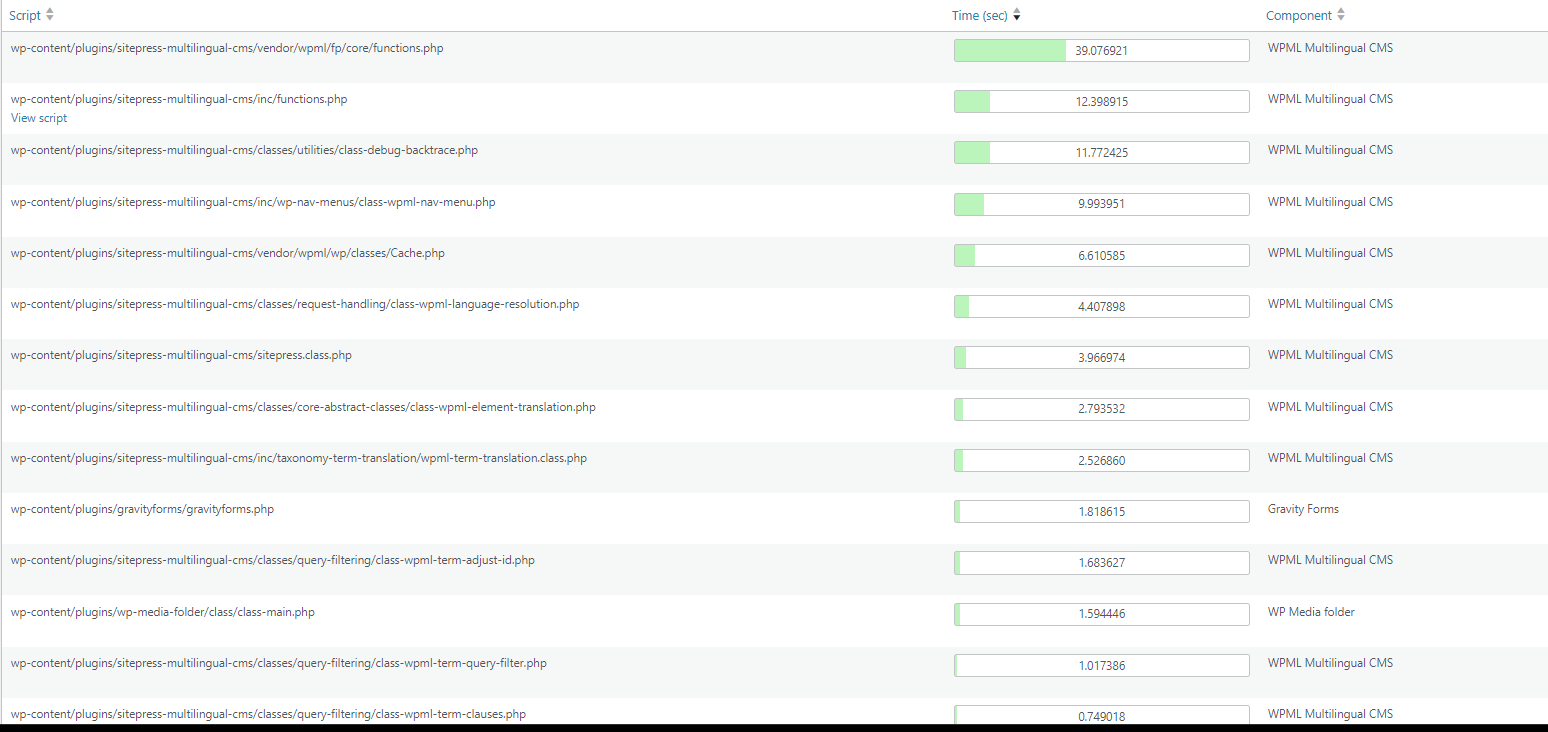
Task: Click the Time (sec) column header
Action: click(980, 15)
